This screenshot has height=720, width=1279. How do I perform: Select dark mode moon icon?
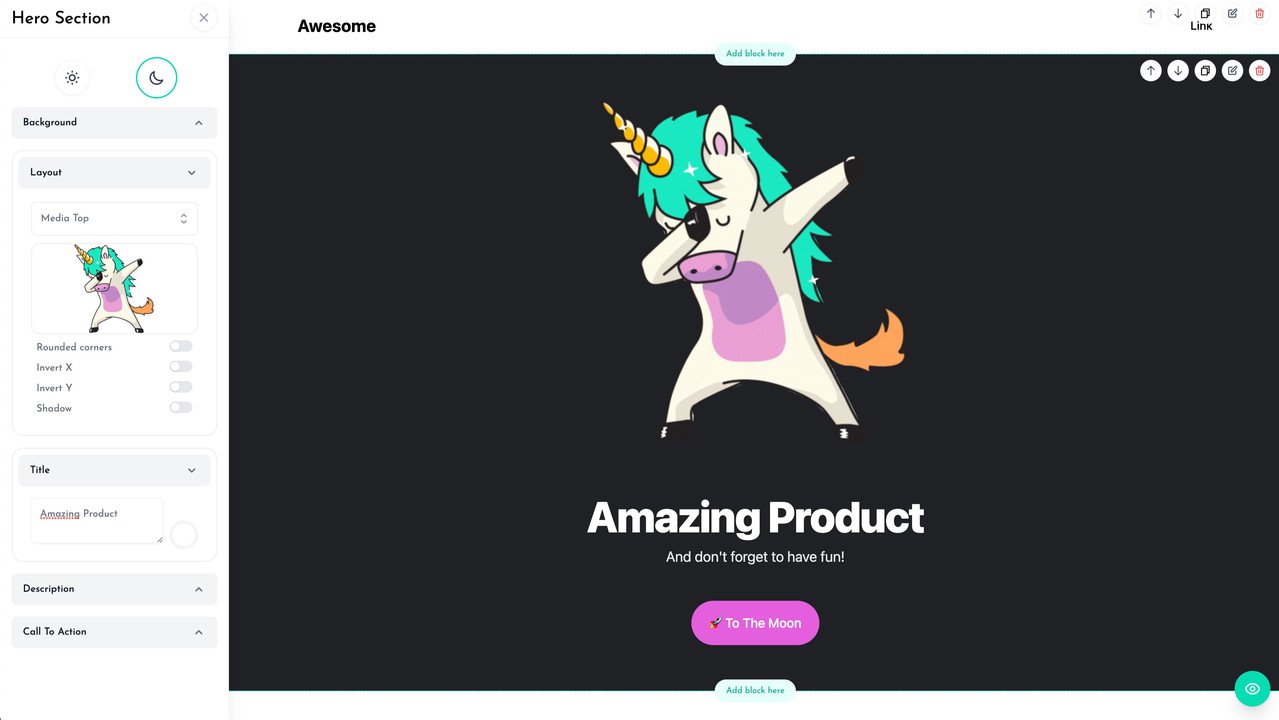[x=156, y=78]
